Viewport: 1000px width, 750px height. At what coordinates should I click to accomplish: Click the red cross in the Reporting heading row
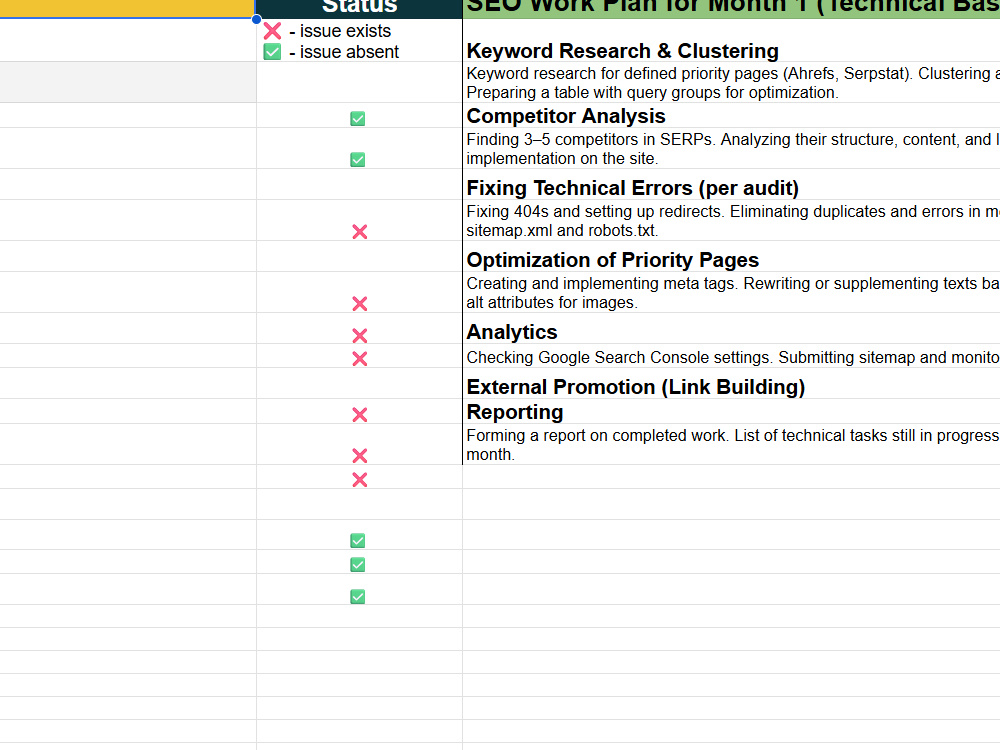tap(360, 415)
